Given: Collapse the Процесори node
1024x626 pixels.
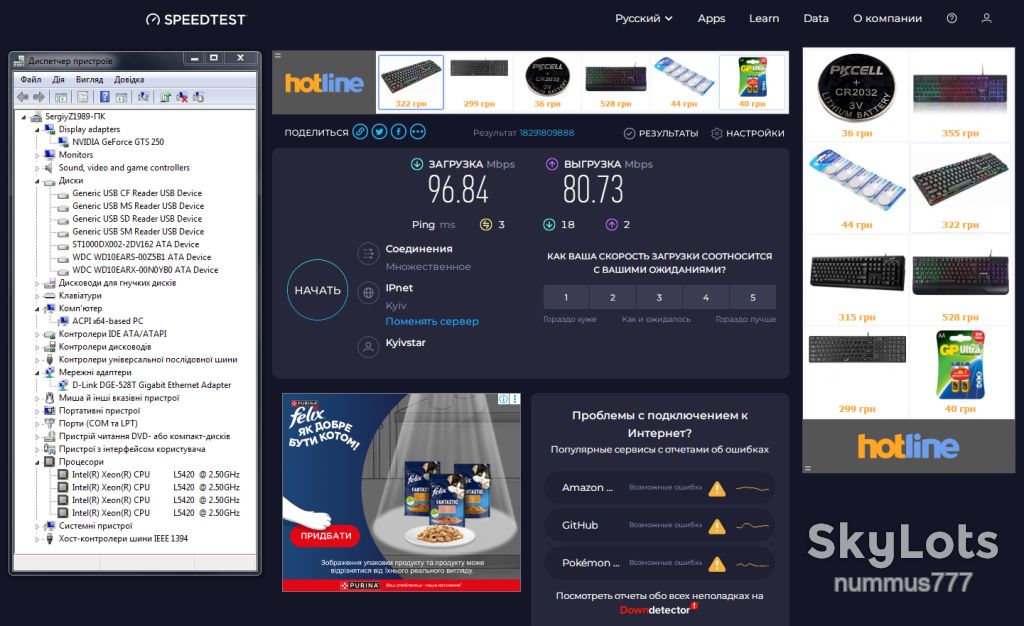Looking at the screenshot, I should click(37, 462).
